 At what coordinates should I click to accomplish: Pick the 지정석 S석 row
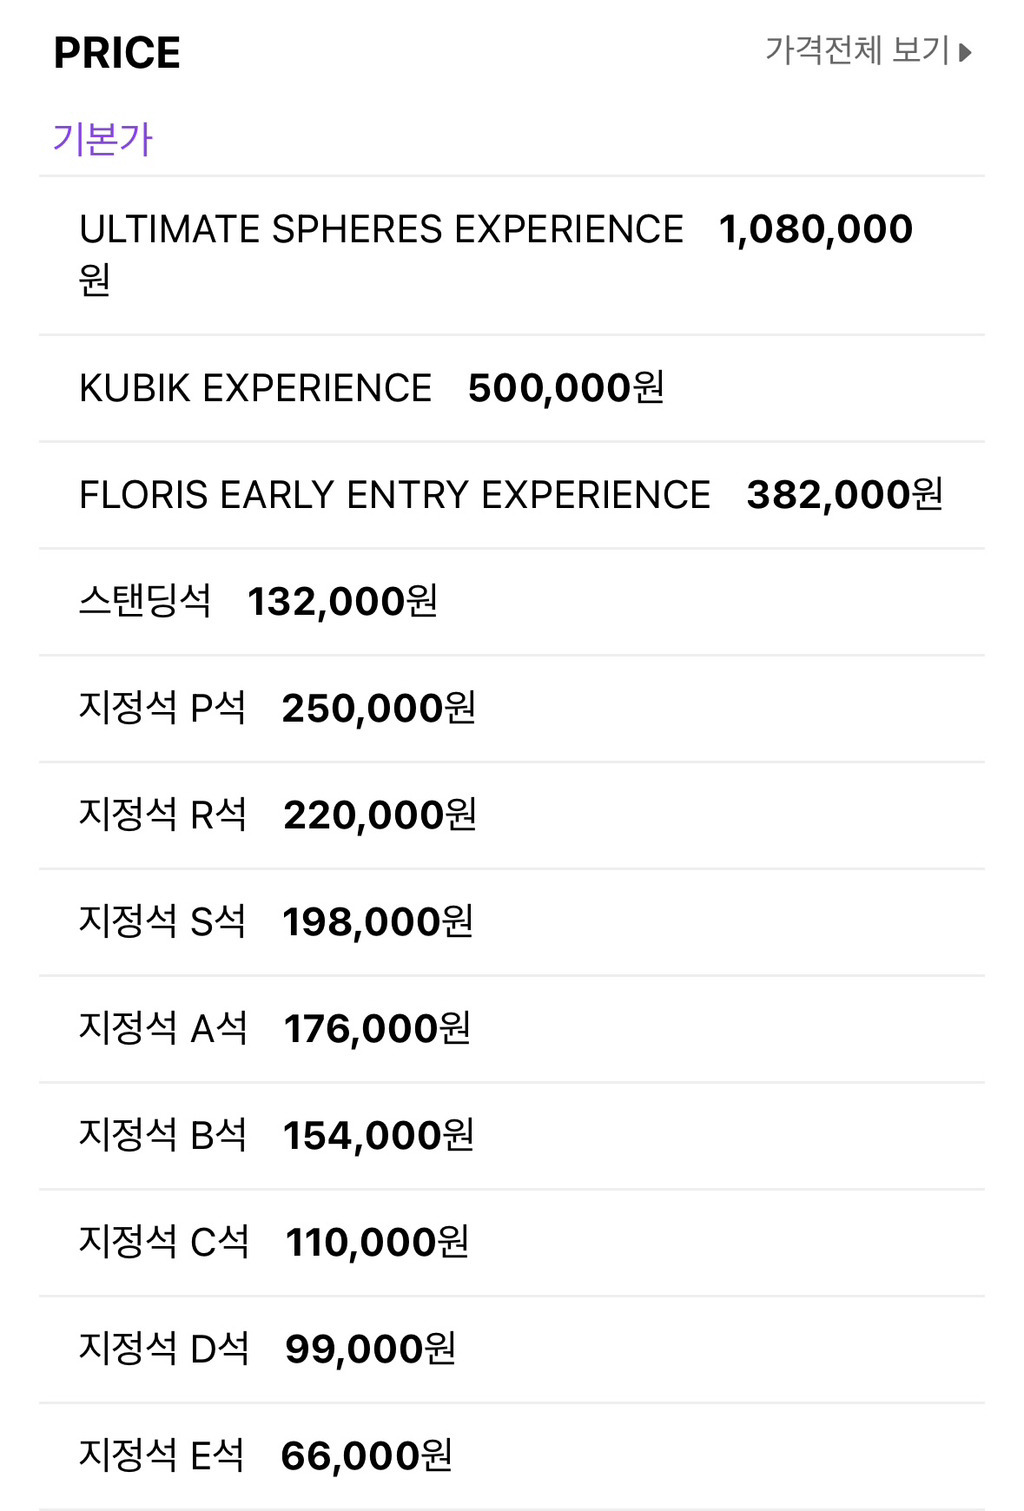coord(162,922)
